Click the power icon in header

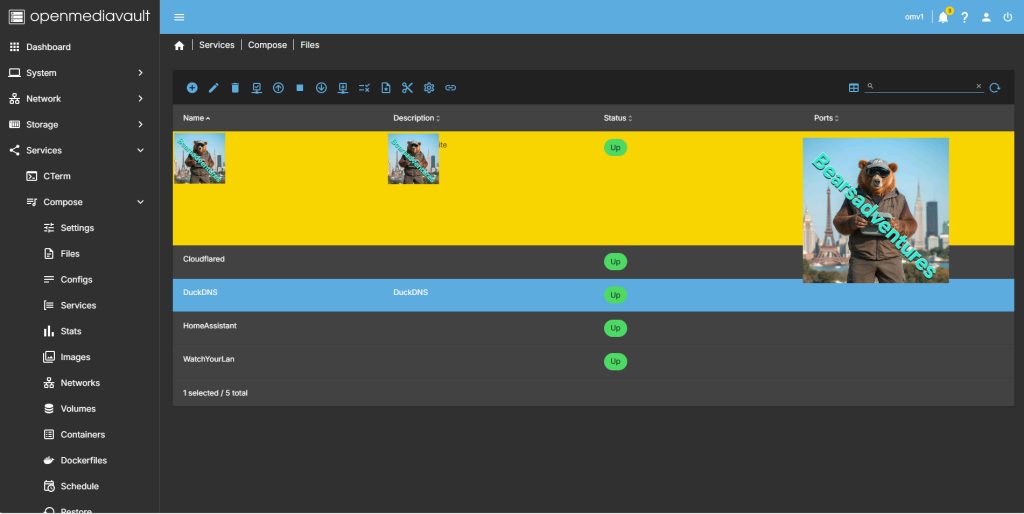tap(1007, 17)
